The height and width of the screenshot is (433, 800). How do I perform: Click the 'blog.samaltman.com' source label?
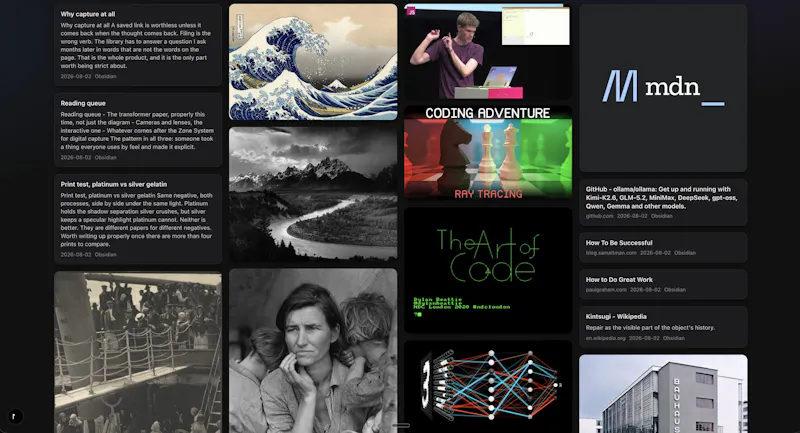pos(611,252)
